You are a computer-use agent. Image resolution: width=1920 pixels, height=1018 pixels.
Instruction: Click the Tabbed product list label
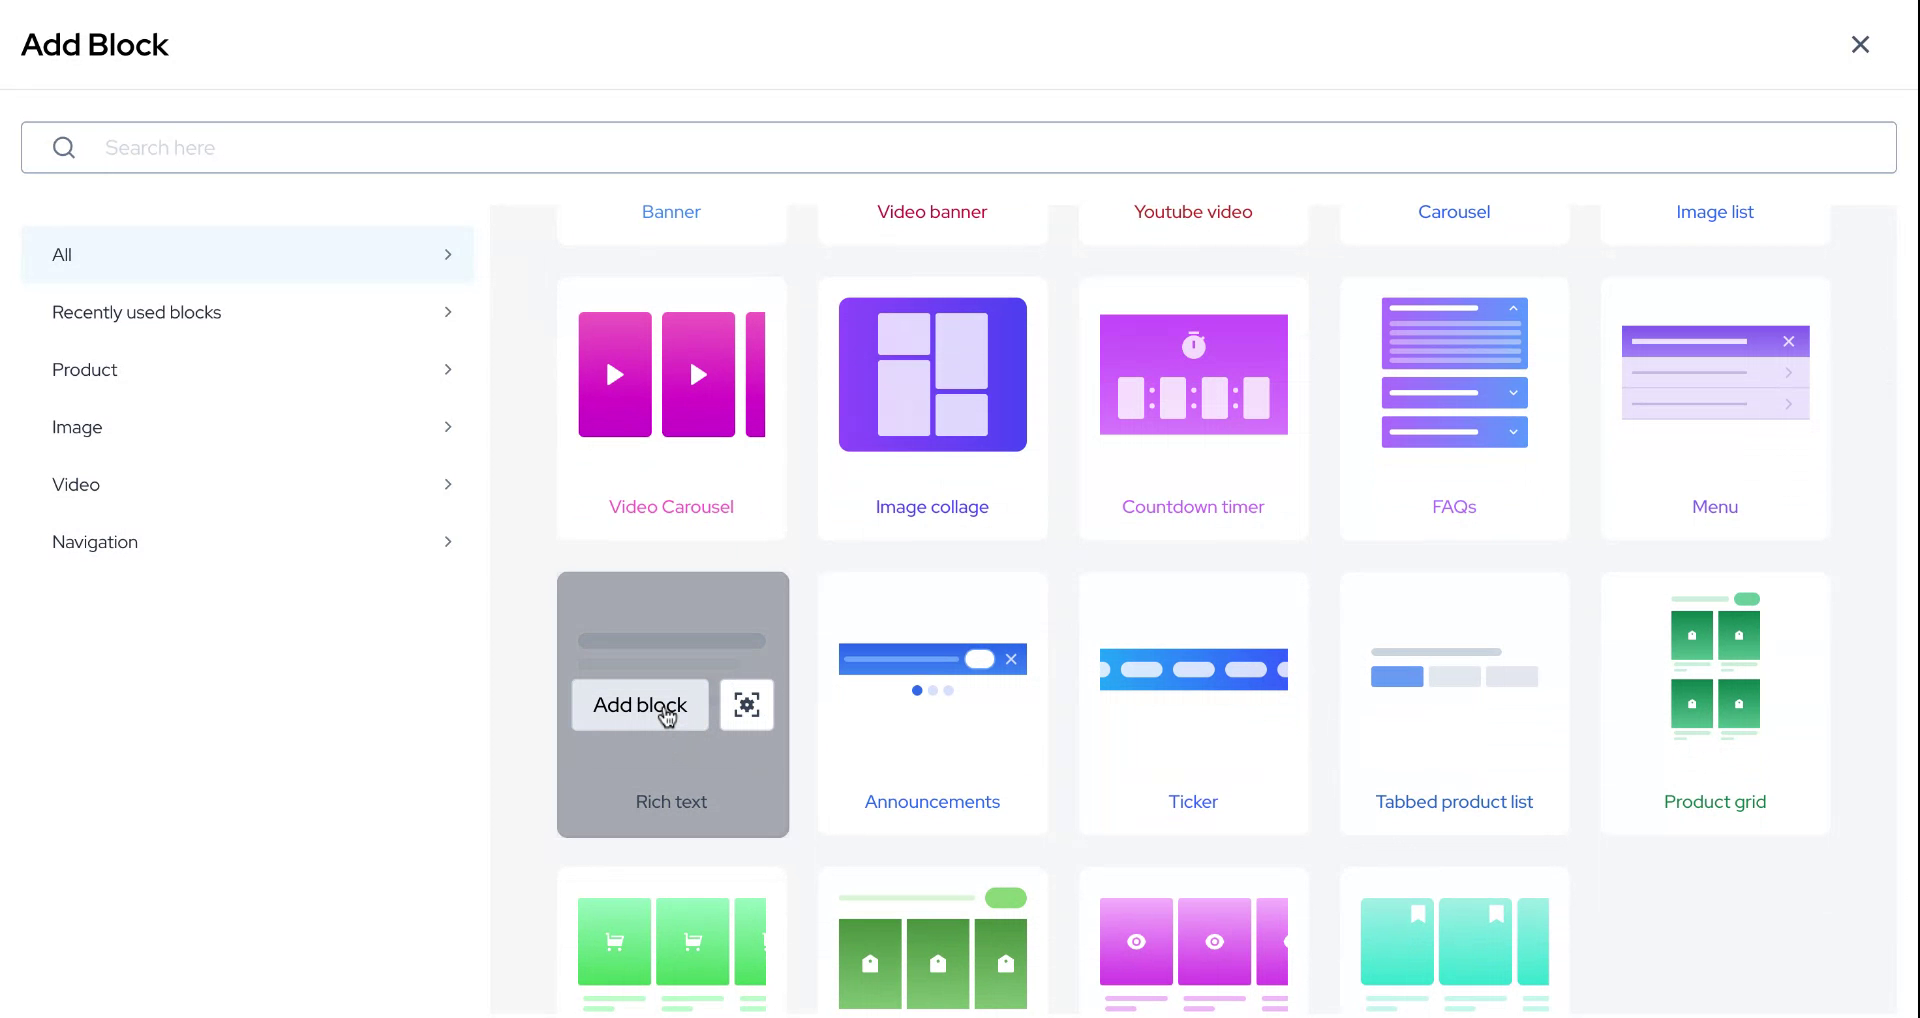tap(1454, 802)
